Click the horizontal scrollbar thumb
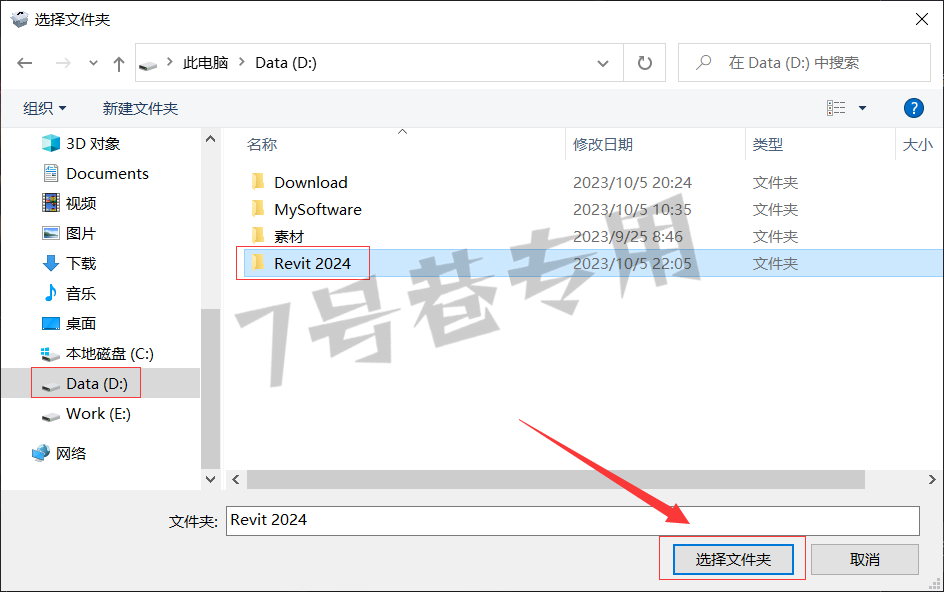944x592 pixels. [x=556, y=479]
